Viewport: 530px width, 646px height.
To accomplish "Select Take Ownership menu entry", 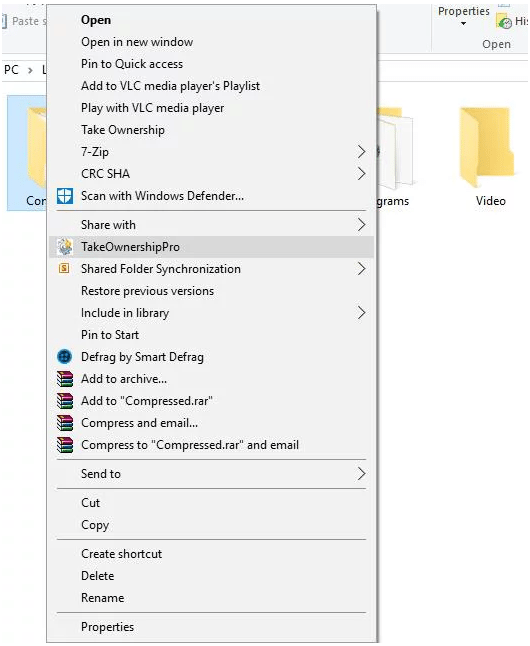I will (211, 130).
